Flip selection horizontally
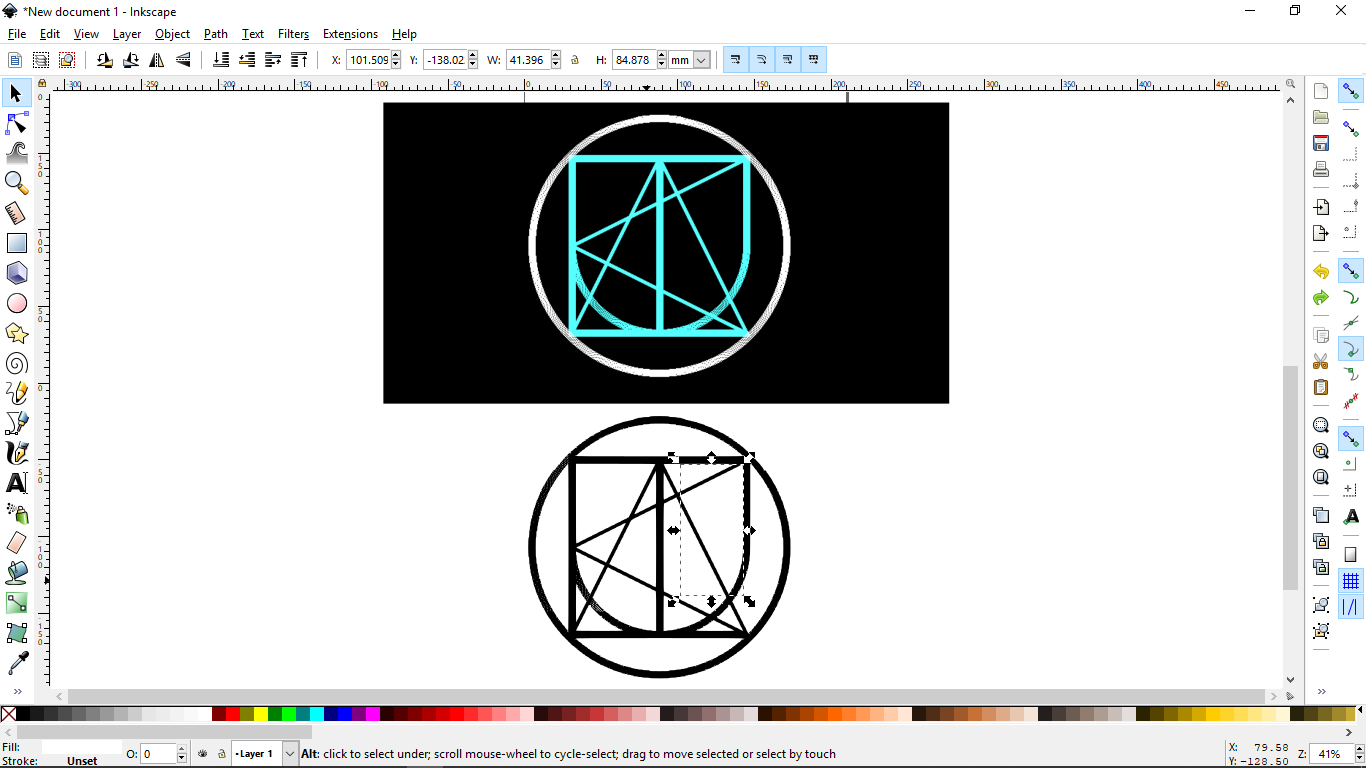 coord(157,60)
